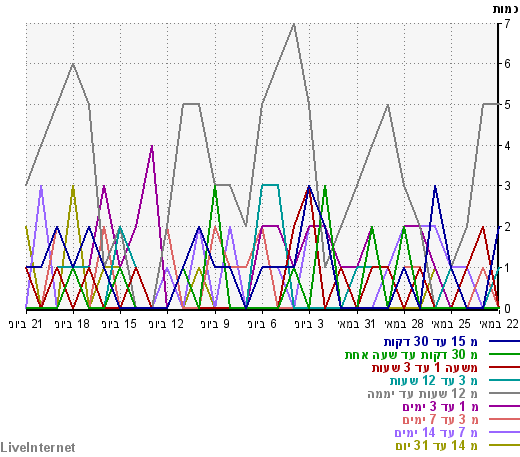This screenshot has height=457, width=520.
Task: Click the '9 ביונ' x-axis date label
Action: tap(215, 324)
